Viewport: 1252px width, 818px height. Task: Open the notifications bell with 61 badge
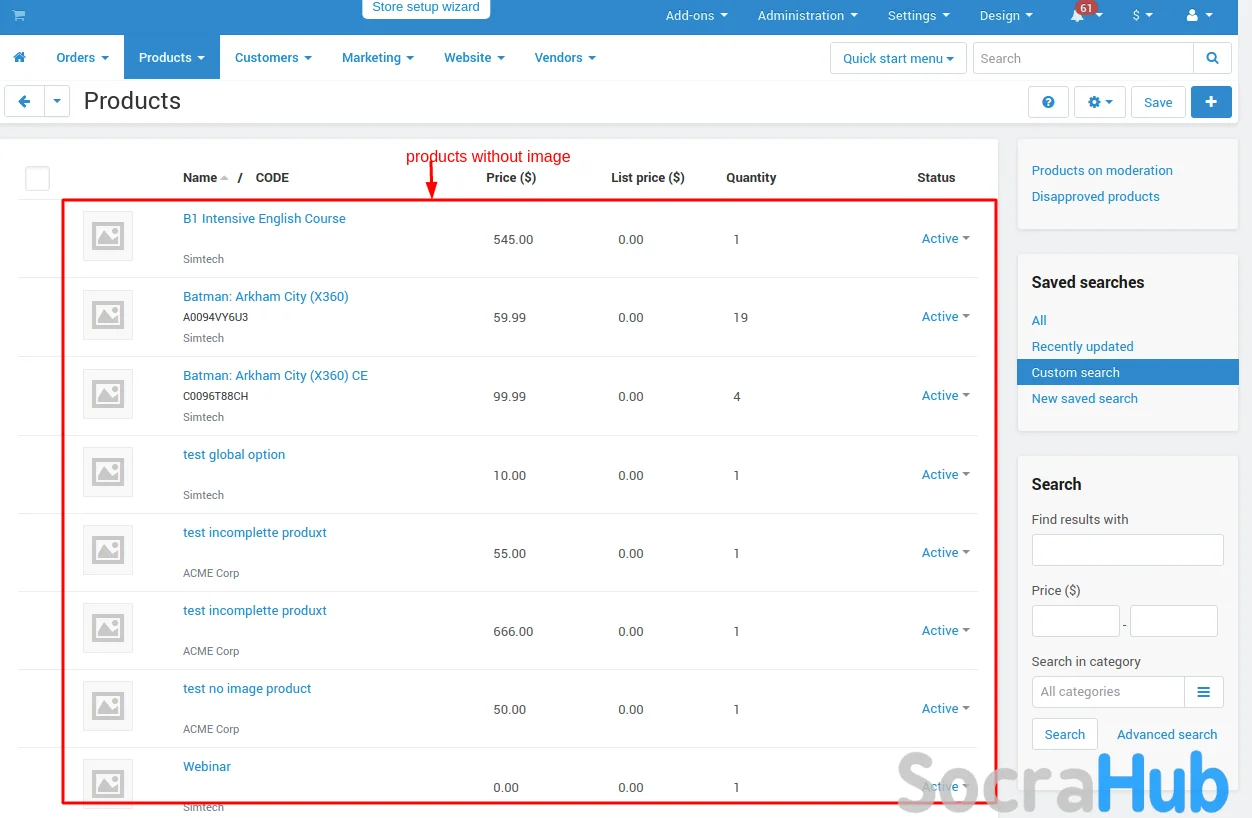1079,16
